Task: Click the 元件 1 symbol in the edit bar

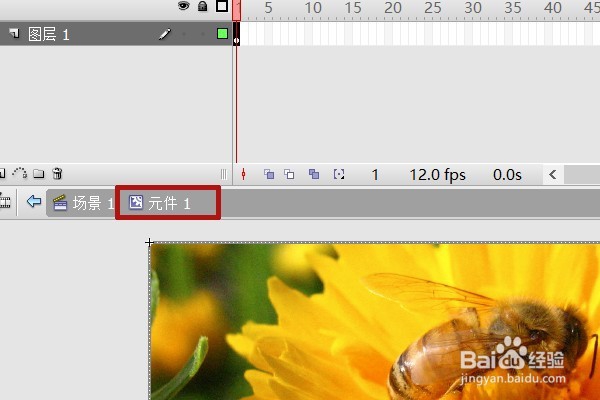Action: pyautogui.click(x=159, y=203)
